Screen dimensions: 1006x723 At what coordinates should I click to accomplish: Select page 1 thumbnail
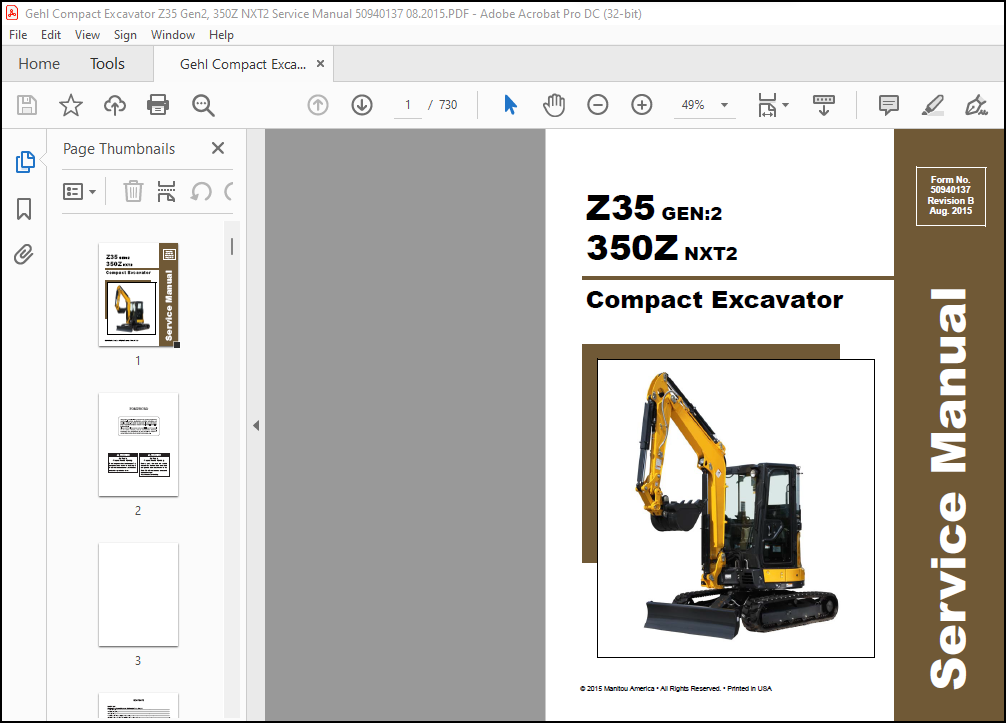[x=138, y=294]
